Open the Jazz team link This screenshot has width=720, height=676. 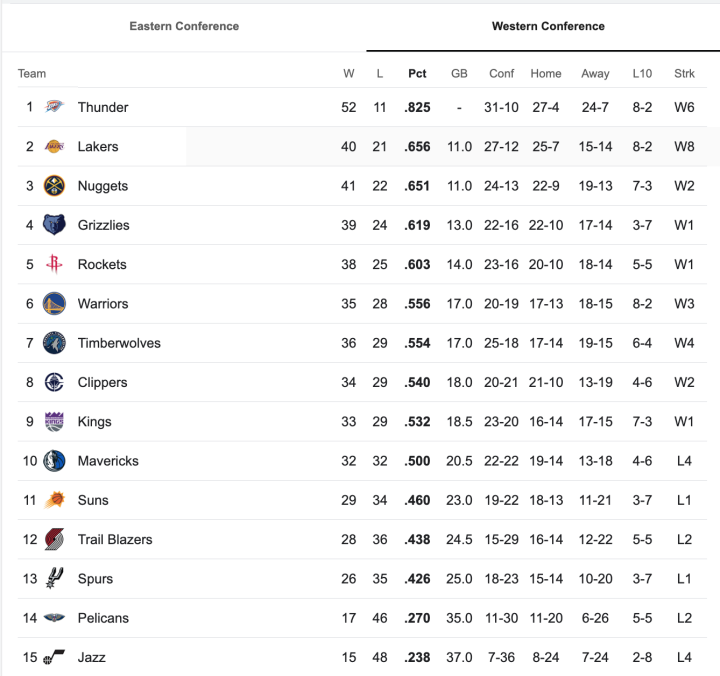click(x=91, y=657)
